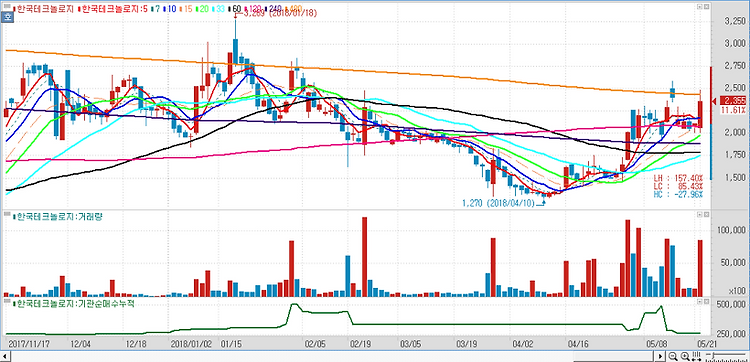
Task: Close the 기관순매수누적 panel
Action: pyautogui.click(x=706, y=302)
